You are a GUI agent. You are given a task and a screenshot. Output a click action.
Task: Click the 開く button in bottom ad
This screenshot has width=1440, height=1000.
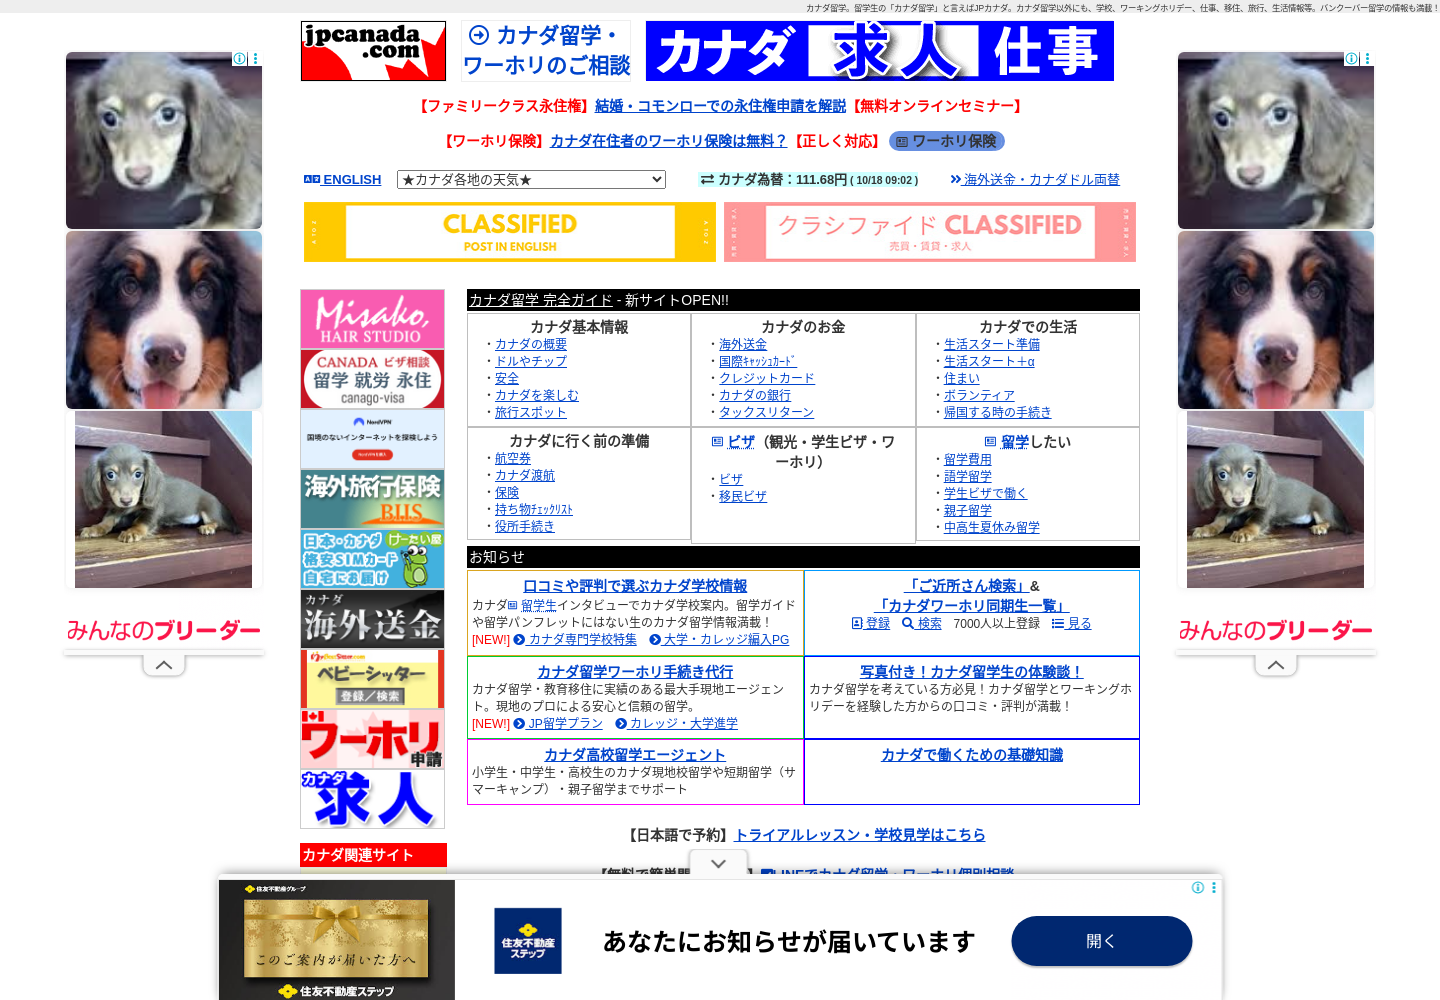[1102, 941]
